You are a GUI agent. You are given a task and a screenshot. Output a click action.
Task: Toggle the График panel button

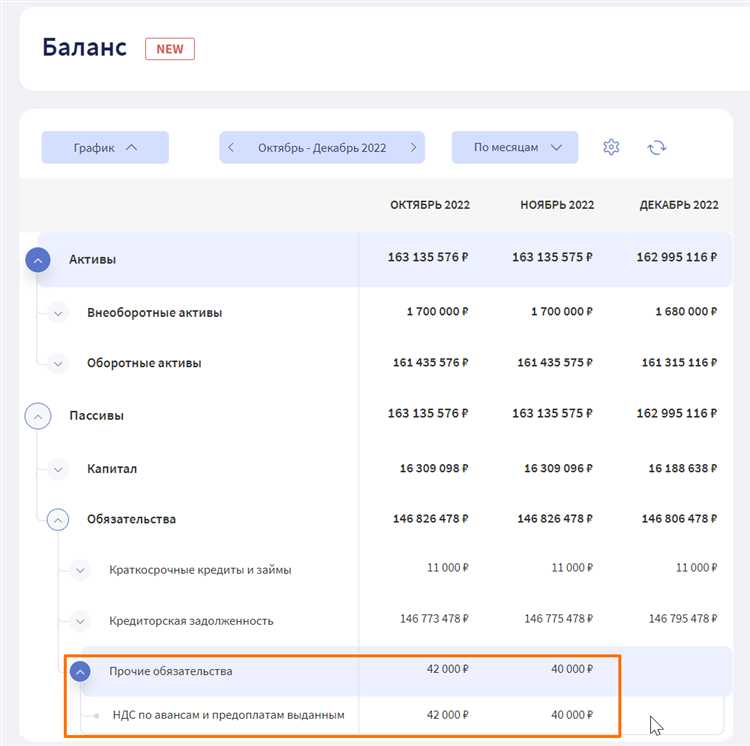tap(105, 147)
